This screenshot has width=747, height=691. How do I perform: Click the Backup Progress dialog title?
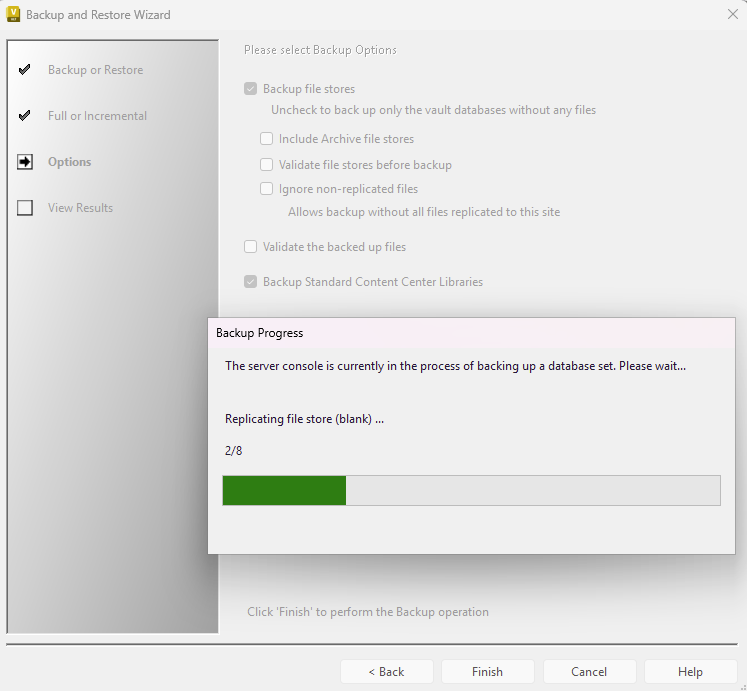click(260, 333)
